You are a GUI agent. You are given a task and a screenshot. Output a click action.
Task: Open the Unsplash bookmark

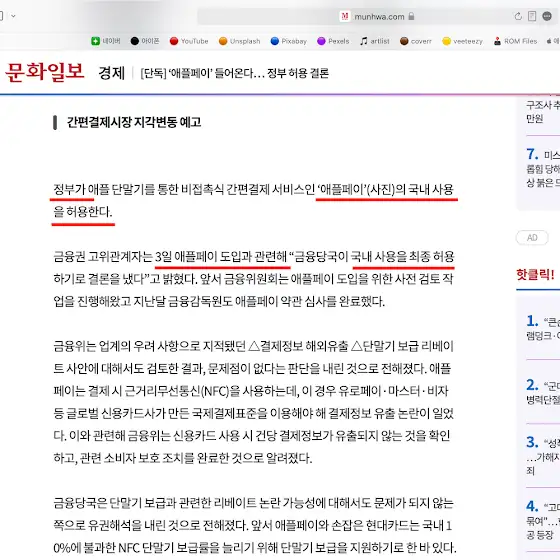239,41
